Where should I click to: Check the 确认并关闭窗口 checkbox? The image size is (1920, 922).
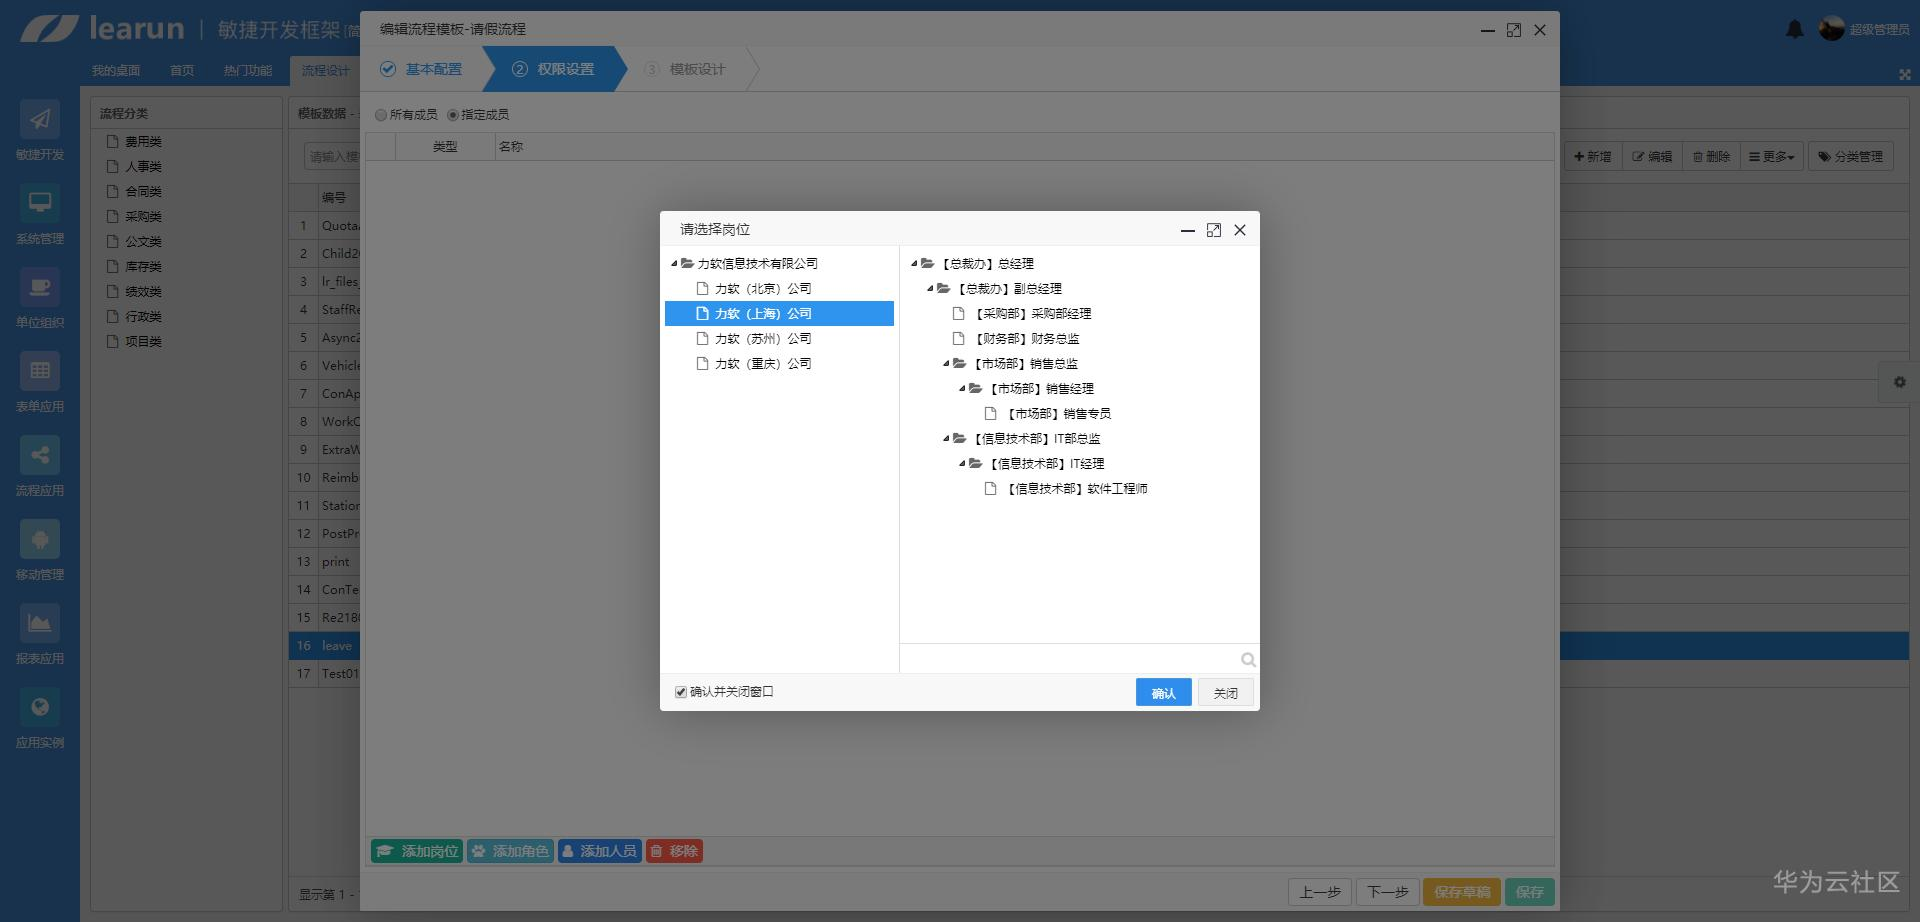tap(679, 691)
